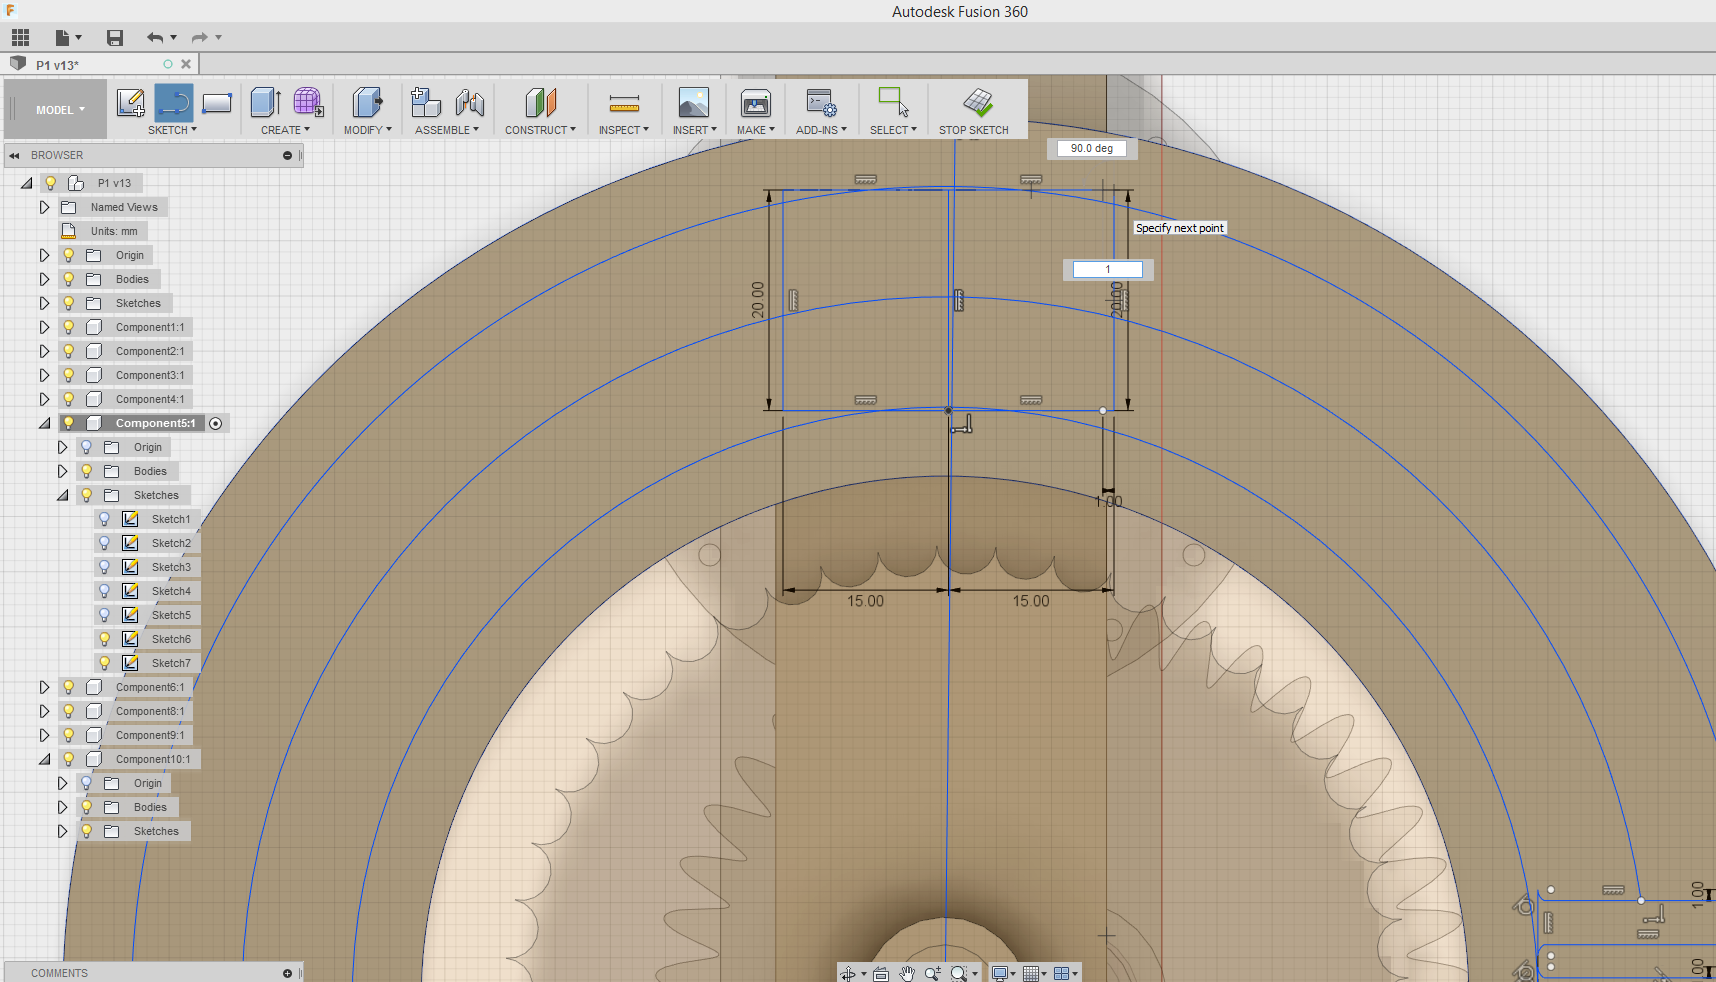
Task: Expand the COMMENTS panel
Action: (x=287, y=973)
